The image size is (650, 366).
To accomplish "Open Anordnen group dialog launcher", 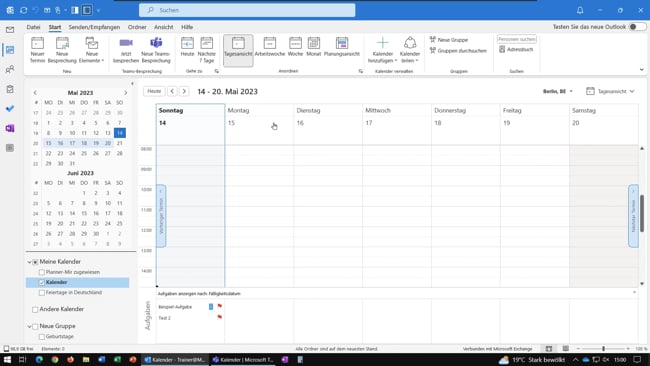I will pos(361,71).
